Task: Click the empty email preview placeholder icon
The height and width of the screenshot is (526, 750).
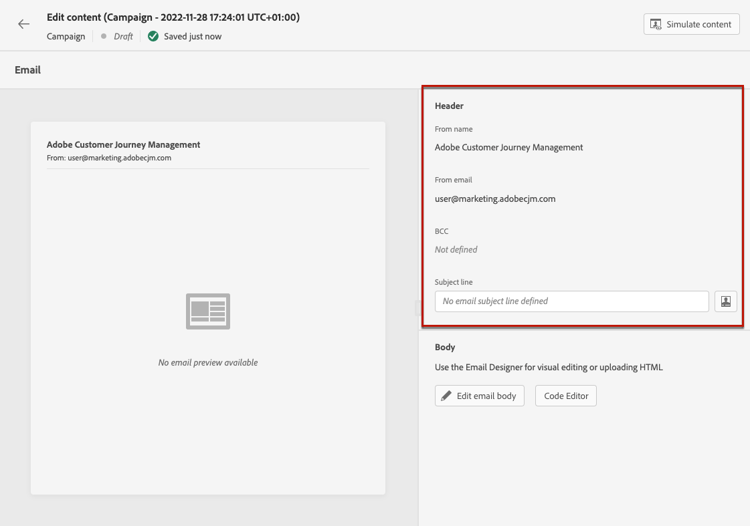Action: coord(208,311)
